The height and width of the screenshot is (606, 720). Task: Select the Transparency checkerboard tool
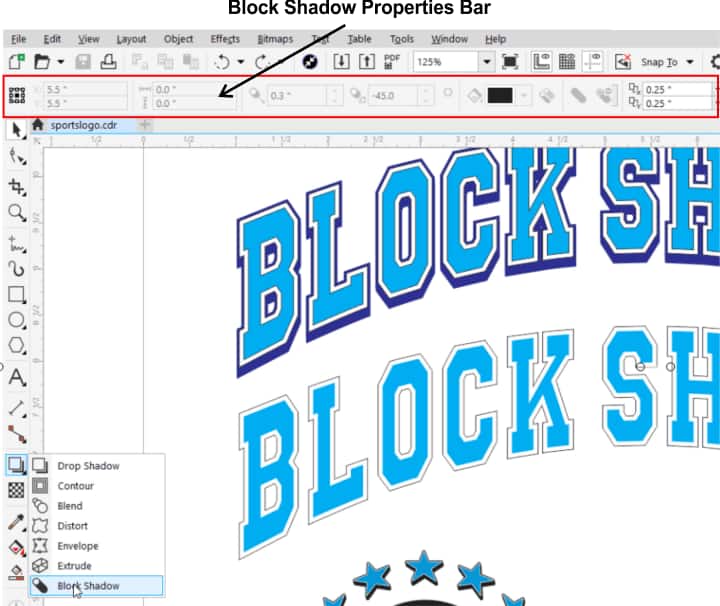pos(16,490)
